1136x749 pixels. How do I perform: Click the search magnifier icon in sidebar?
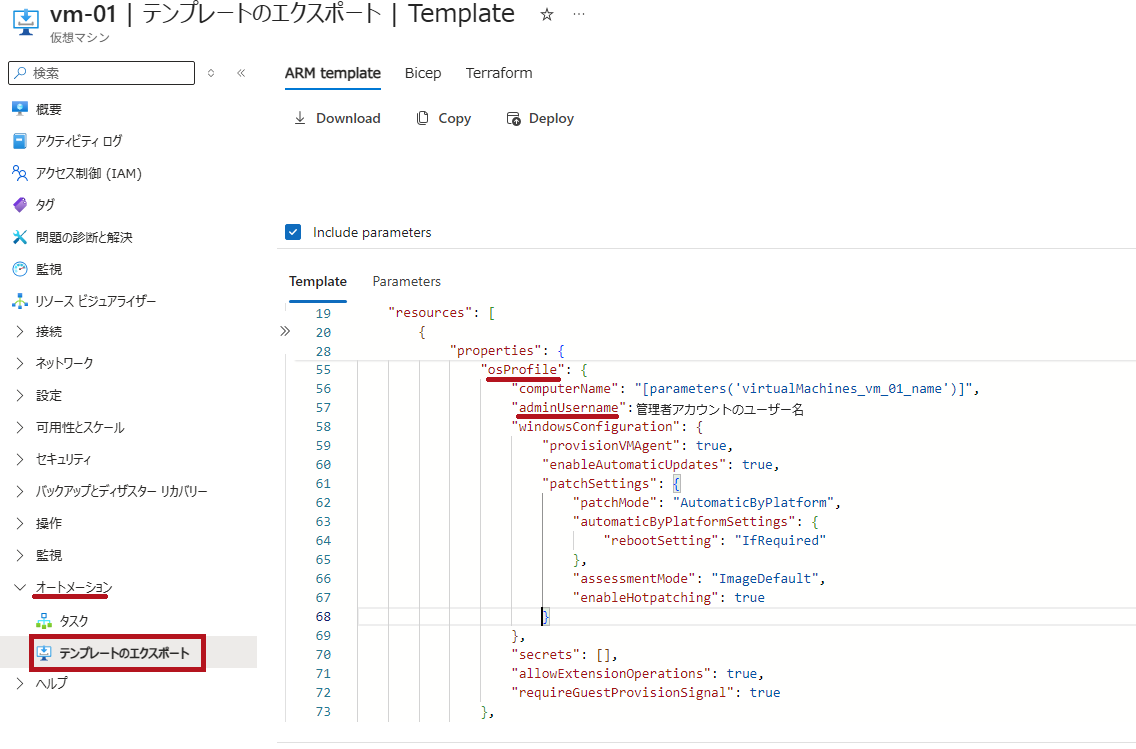[x=20, y=73]
